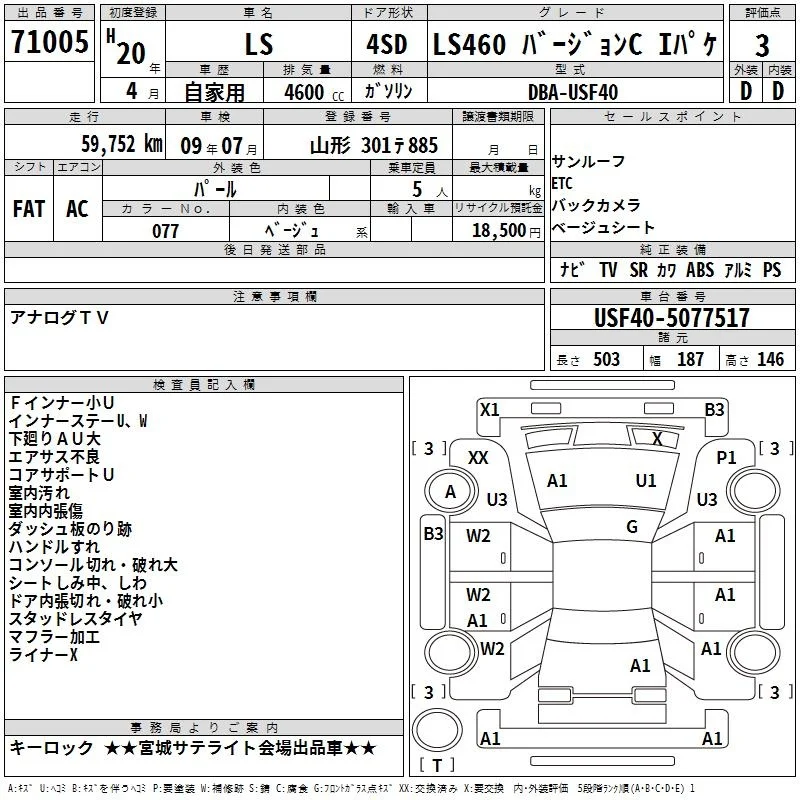Select the recycle deposit 18,500円 field
The width and height of the screenshot is (800, 800).
(498, 230)
